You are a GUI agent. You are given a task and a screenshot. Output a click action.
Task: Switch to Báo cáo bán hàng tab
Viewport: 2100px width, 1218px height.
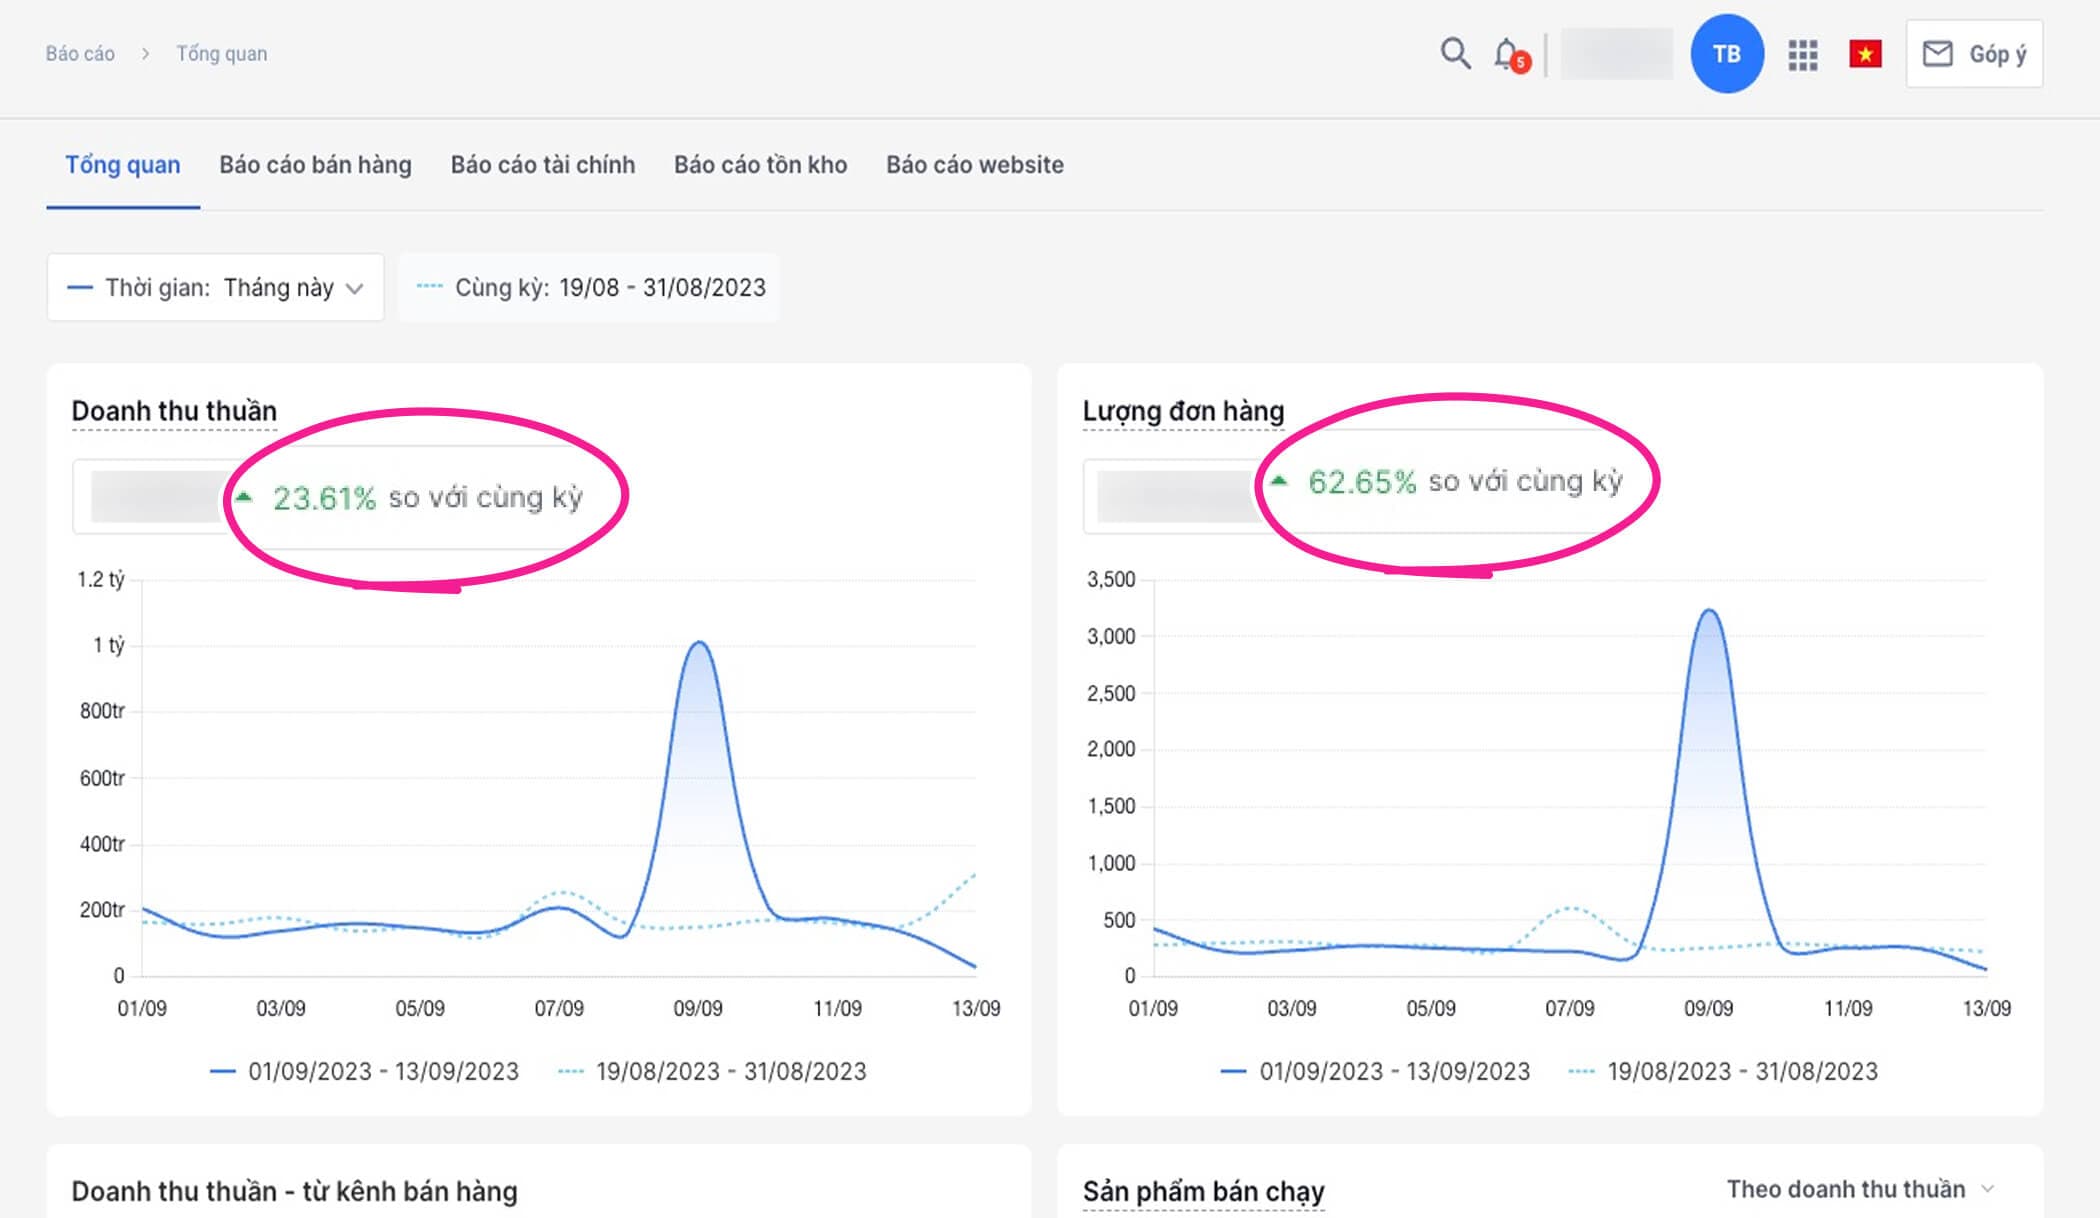315,165
